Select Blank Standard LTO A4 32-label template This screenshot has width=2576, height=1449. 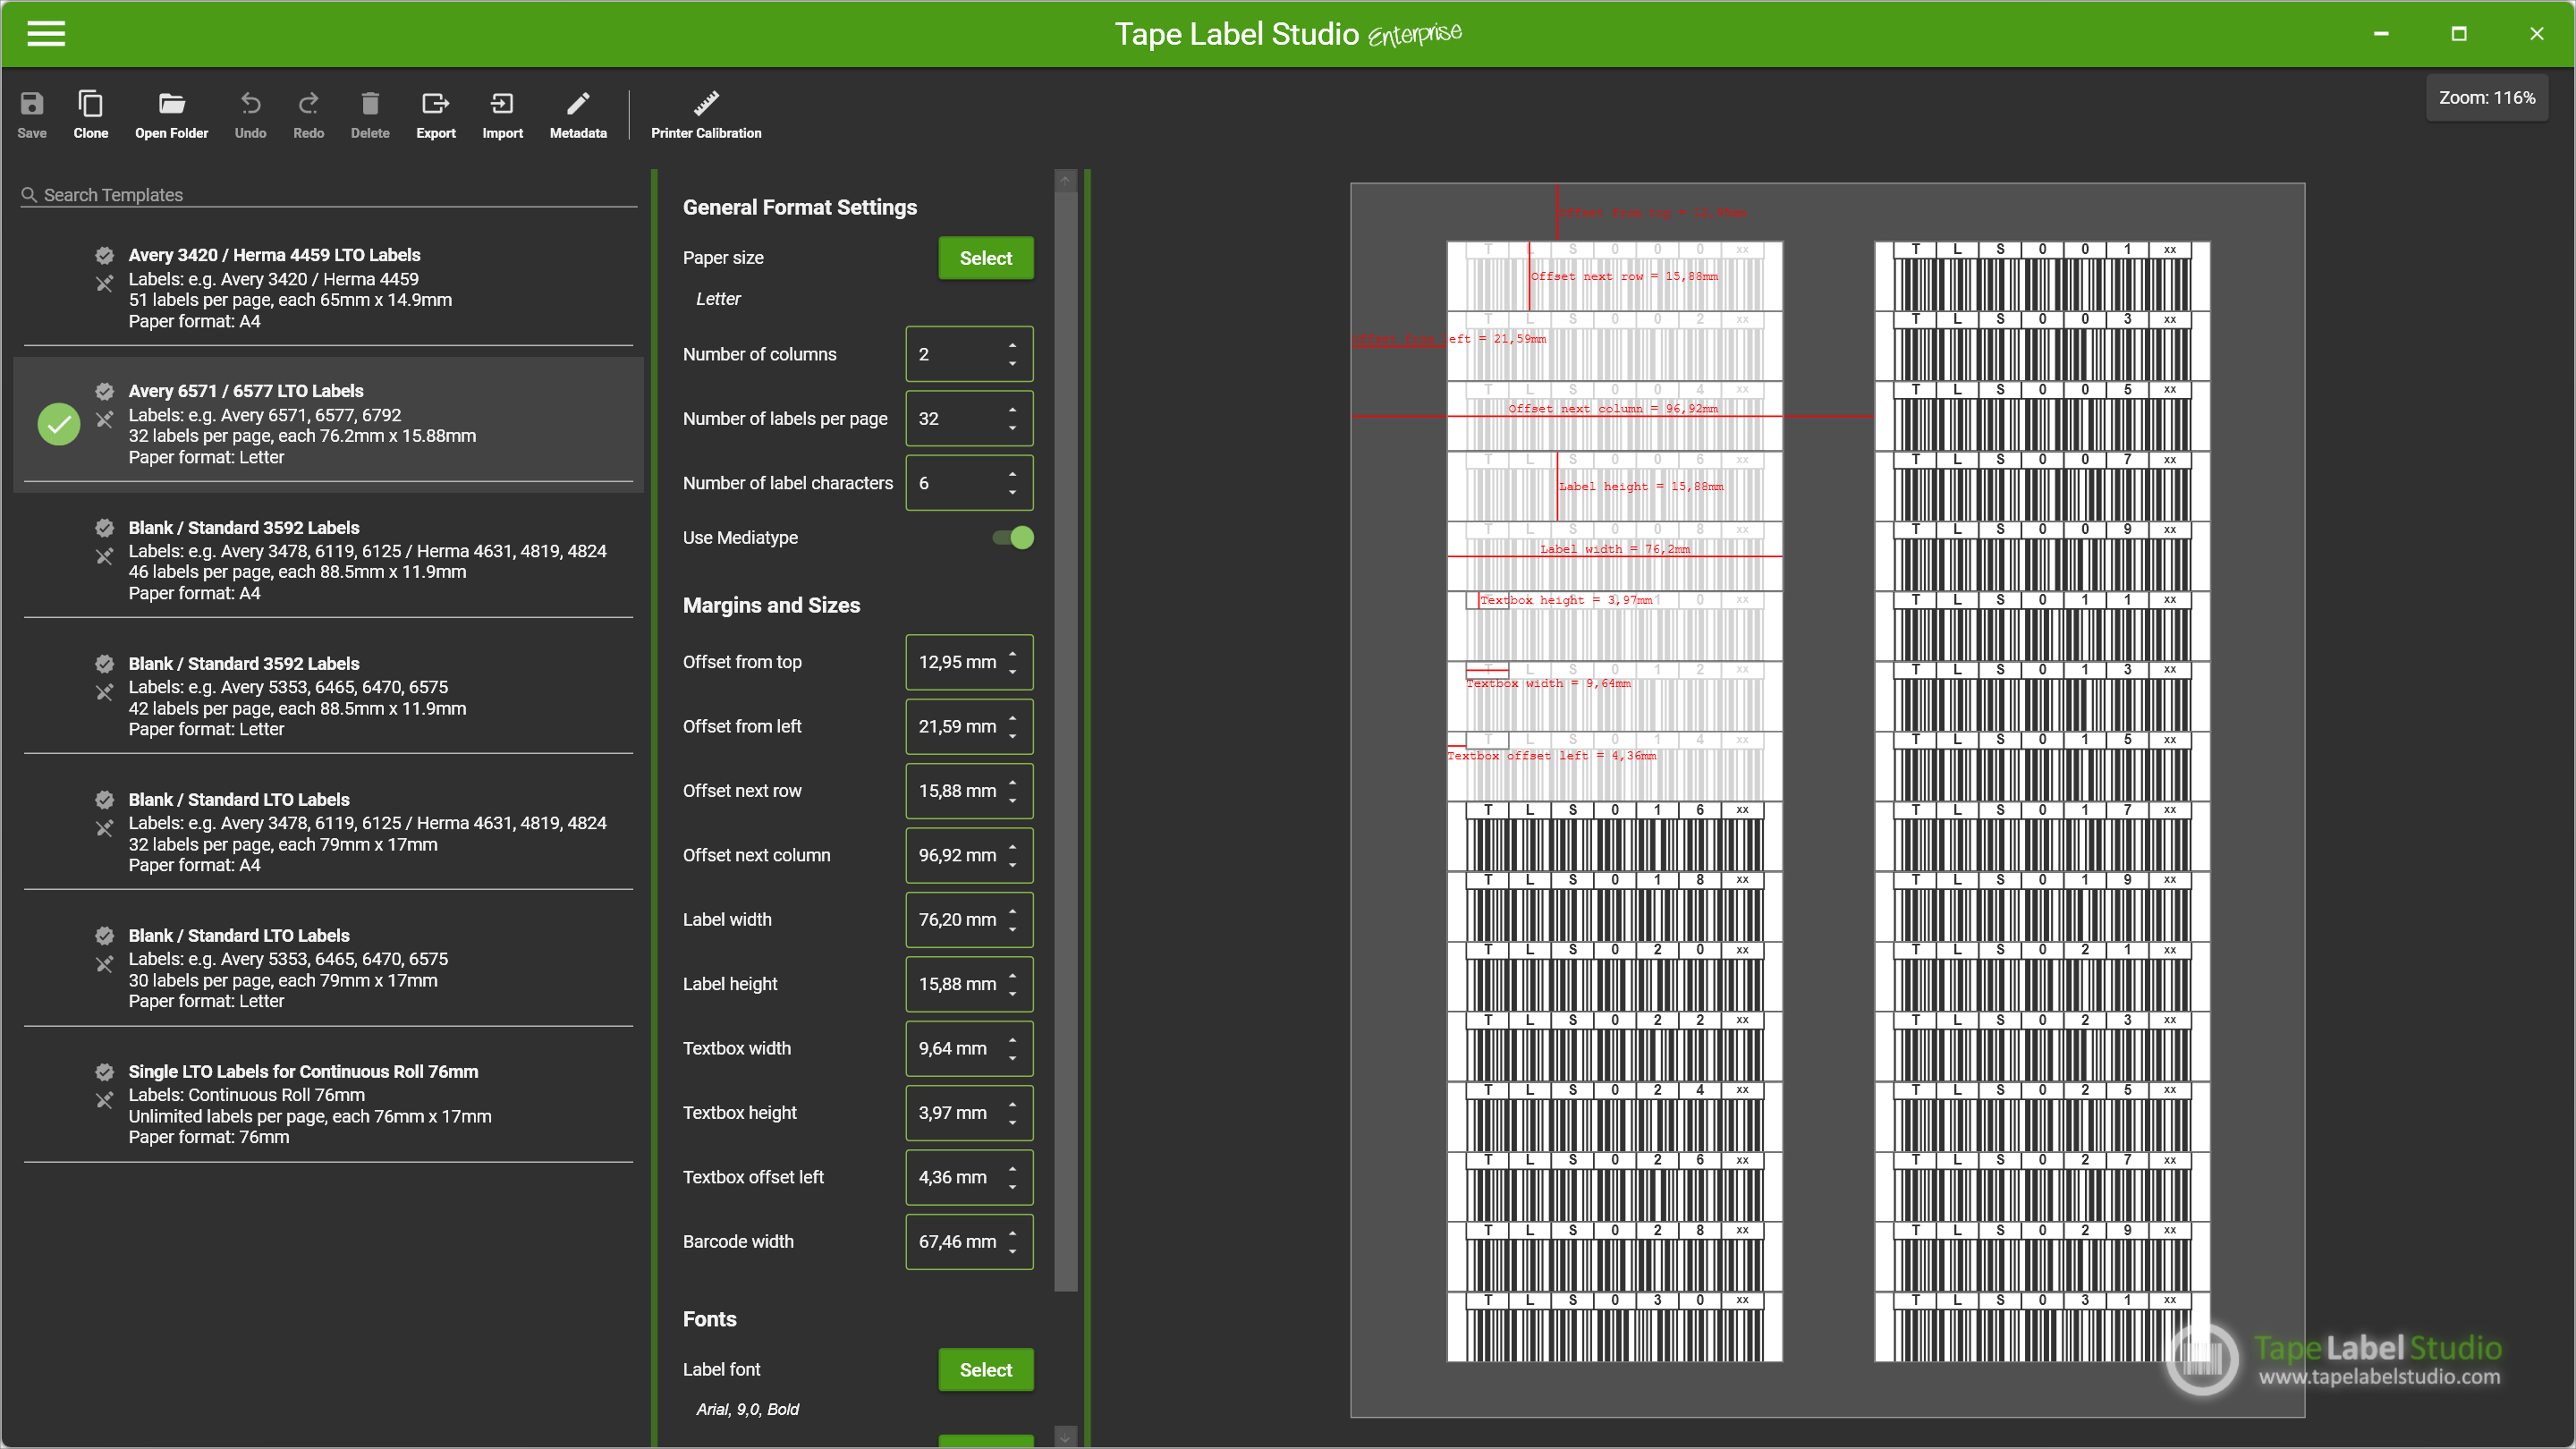(x=328, y=832)
